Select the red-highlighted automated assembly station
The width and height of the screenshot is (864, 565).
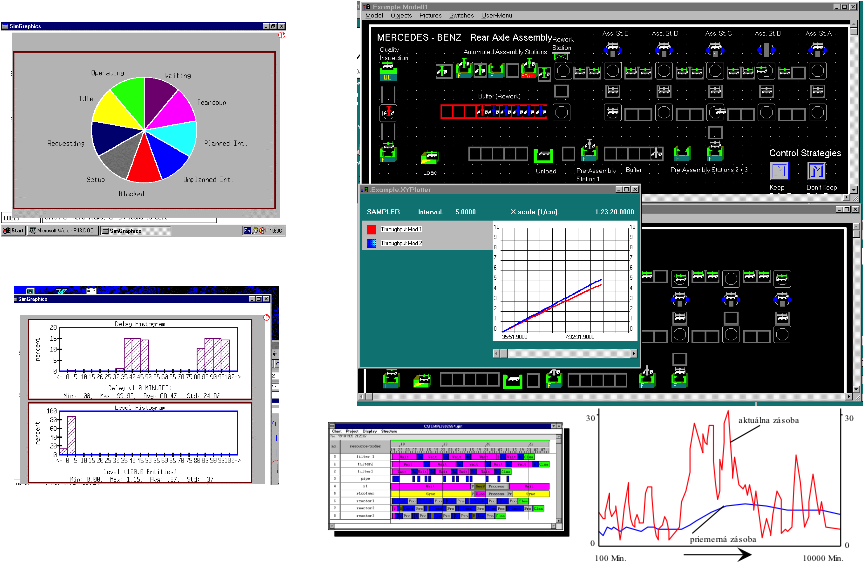(x=528, y=69)
